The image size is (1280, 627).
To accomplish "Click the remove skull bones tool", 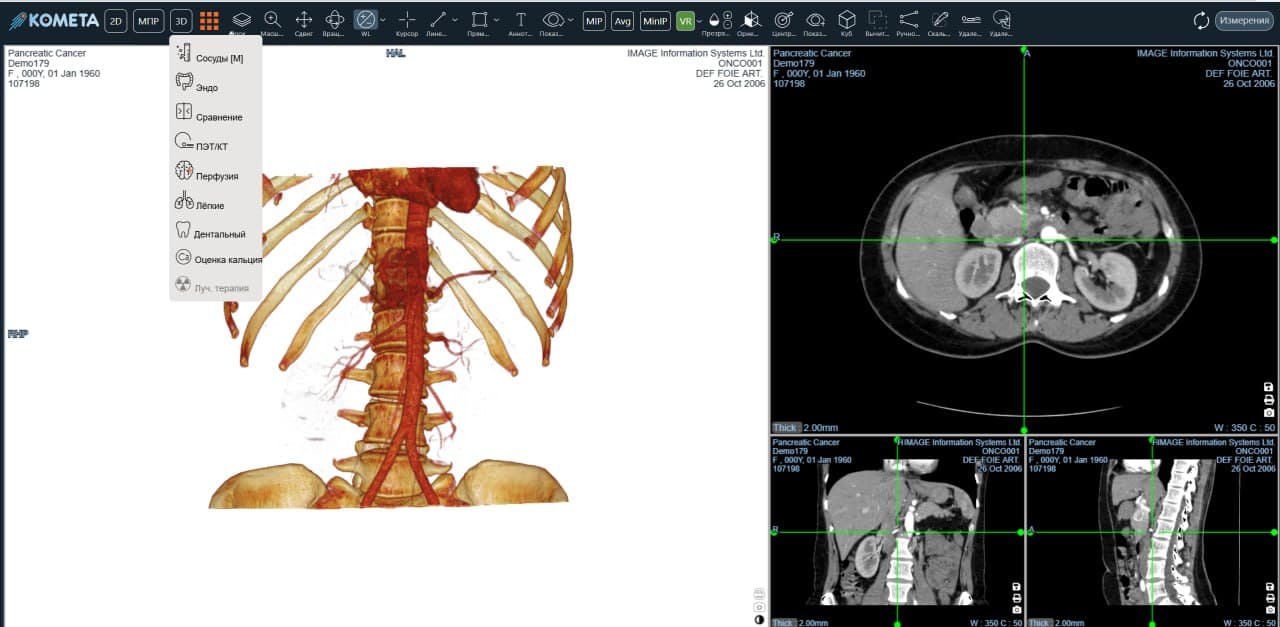I will point(1001,20).
